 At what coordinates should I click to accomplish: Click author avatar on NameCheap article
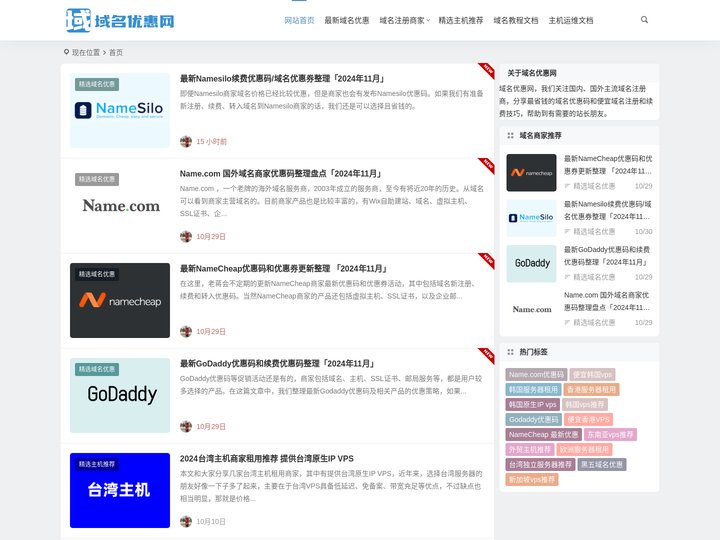point(186,332)
